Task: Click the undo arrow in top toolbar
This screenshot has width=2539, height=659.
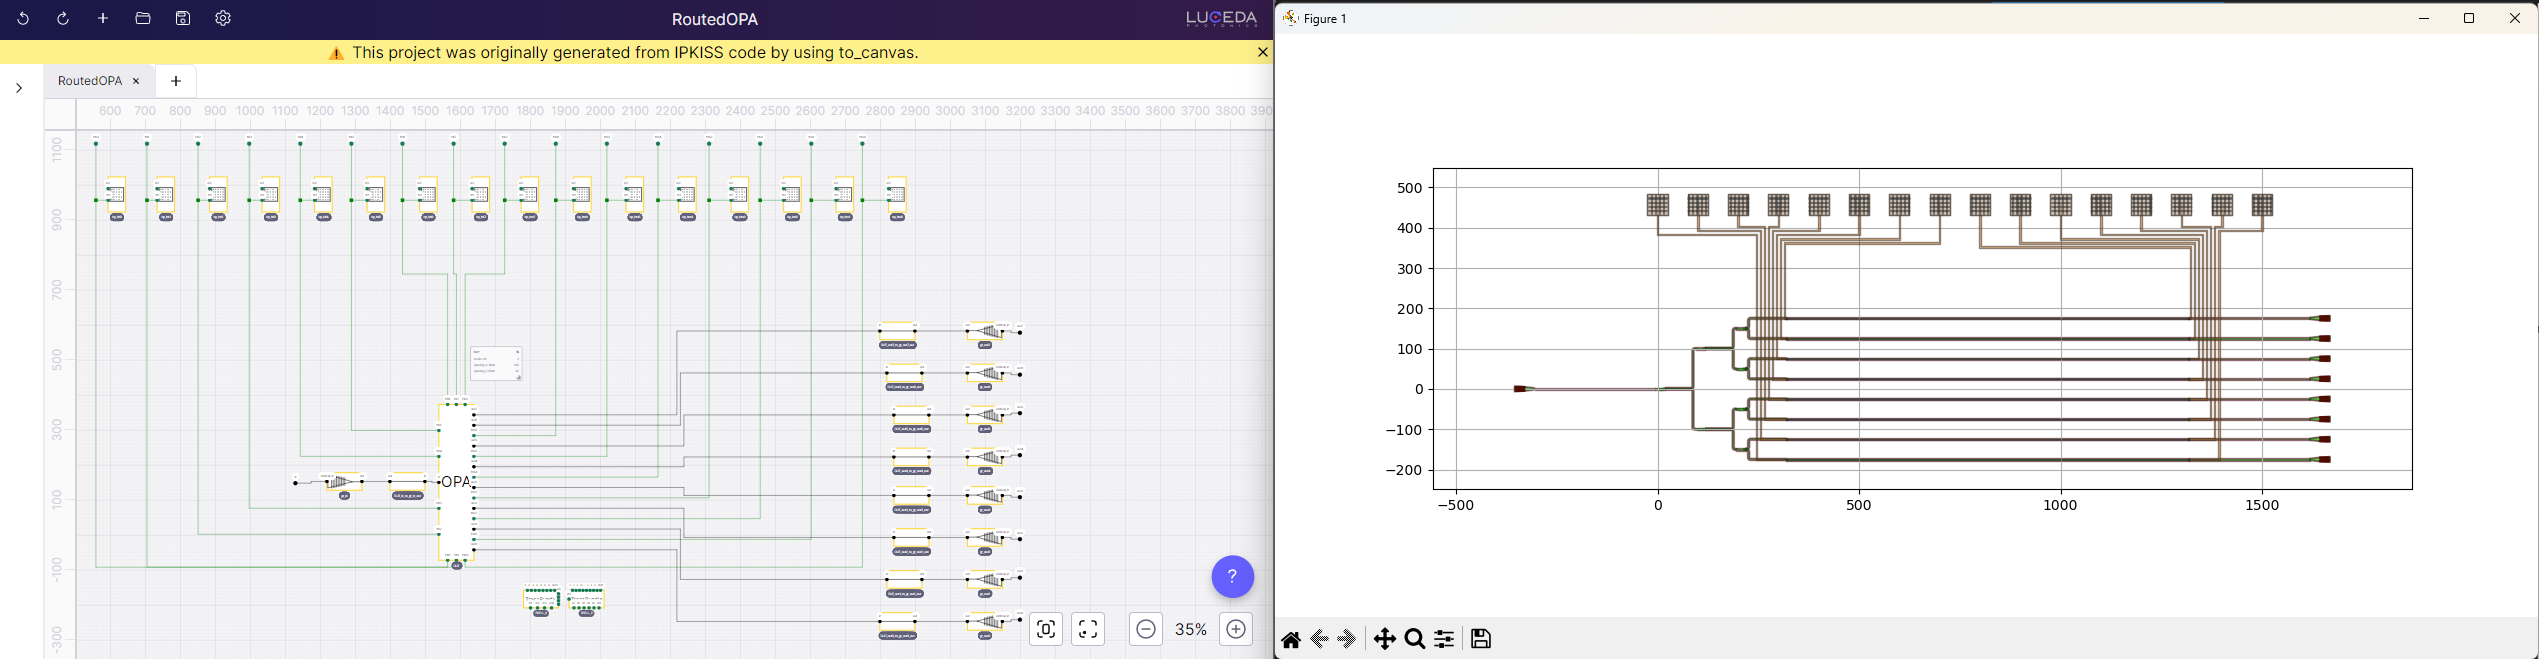Action: point(23,19)
